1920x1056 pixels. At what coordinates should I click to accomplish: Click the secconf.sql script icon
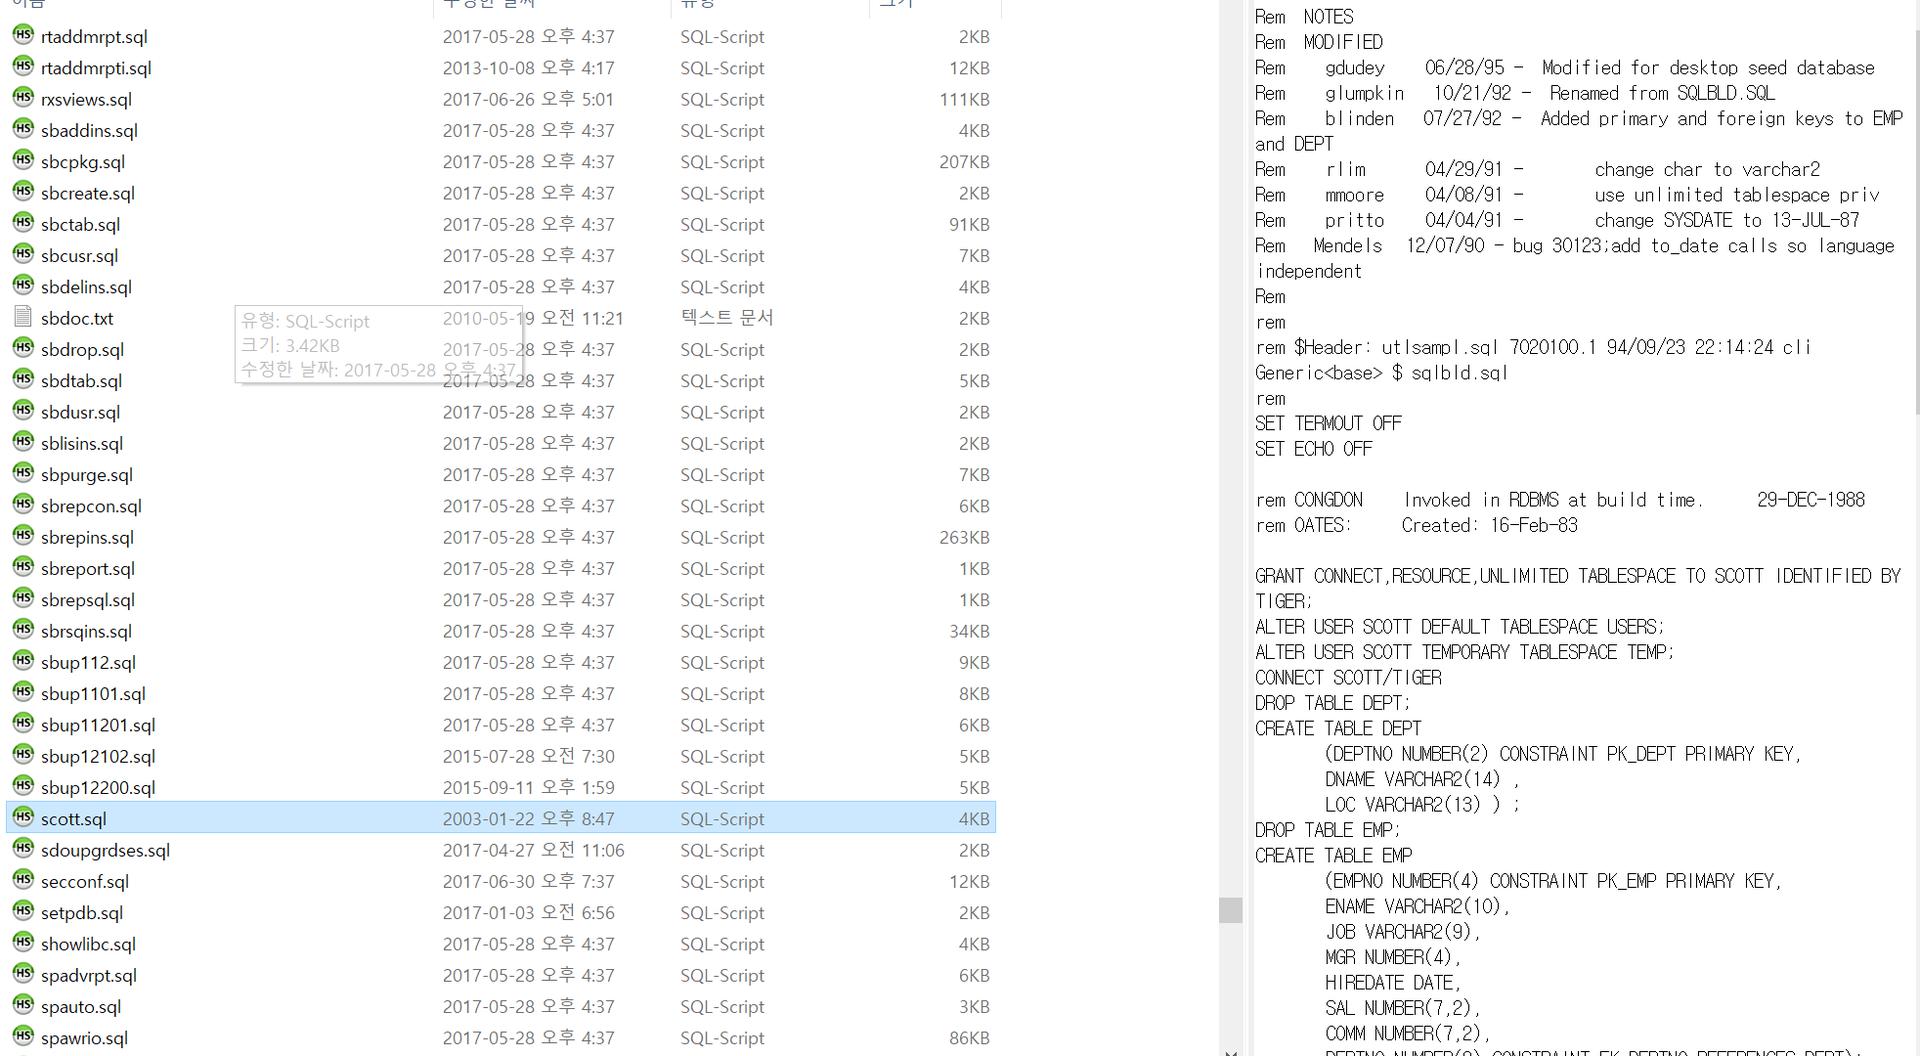(23, 880)
